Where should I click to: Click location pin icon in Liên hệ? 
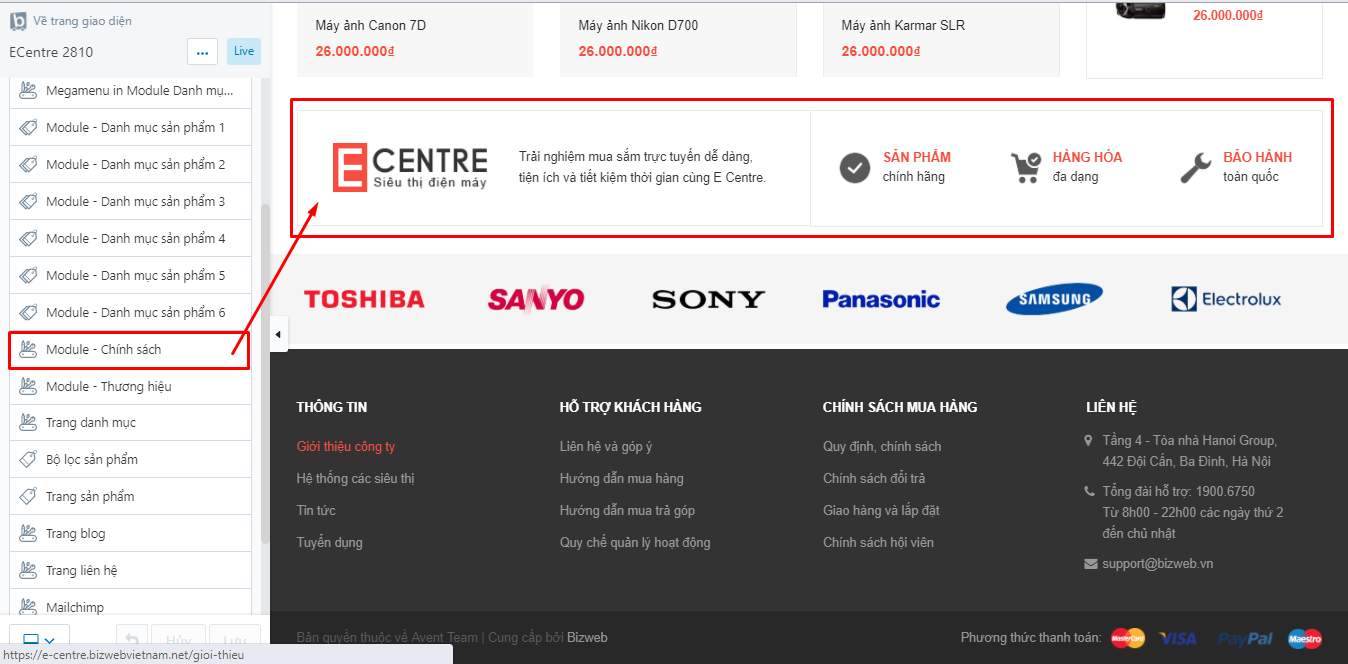click(1089, 441)
